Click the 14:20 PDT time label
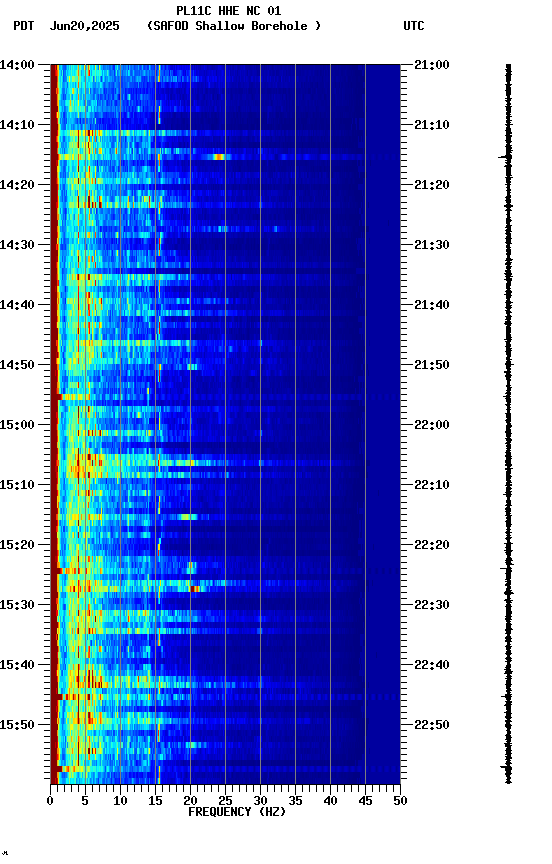 (17, 185)
